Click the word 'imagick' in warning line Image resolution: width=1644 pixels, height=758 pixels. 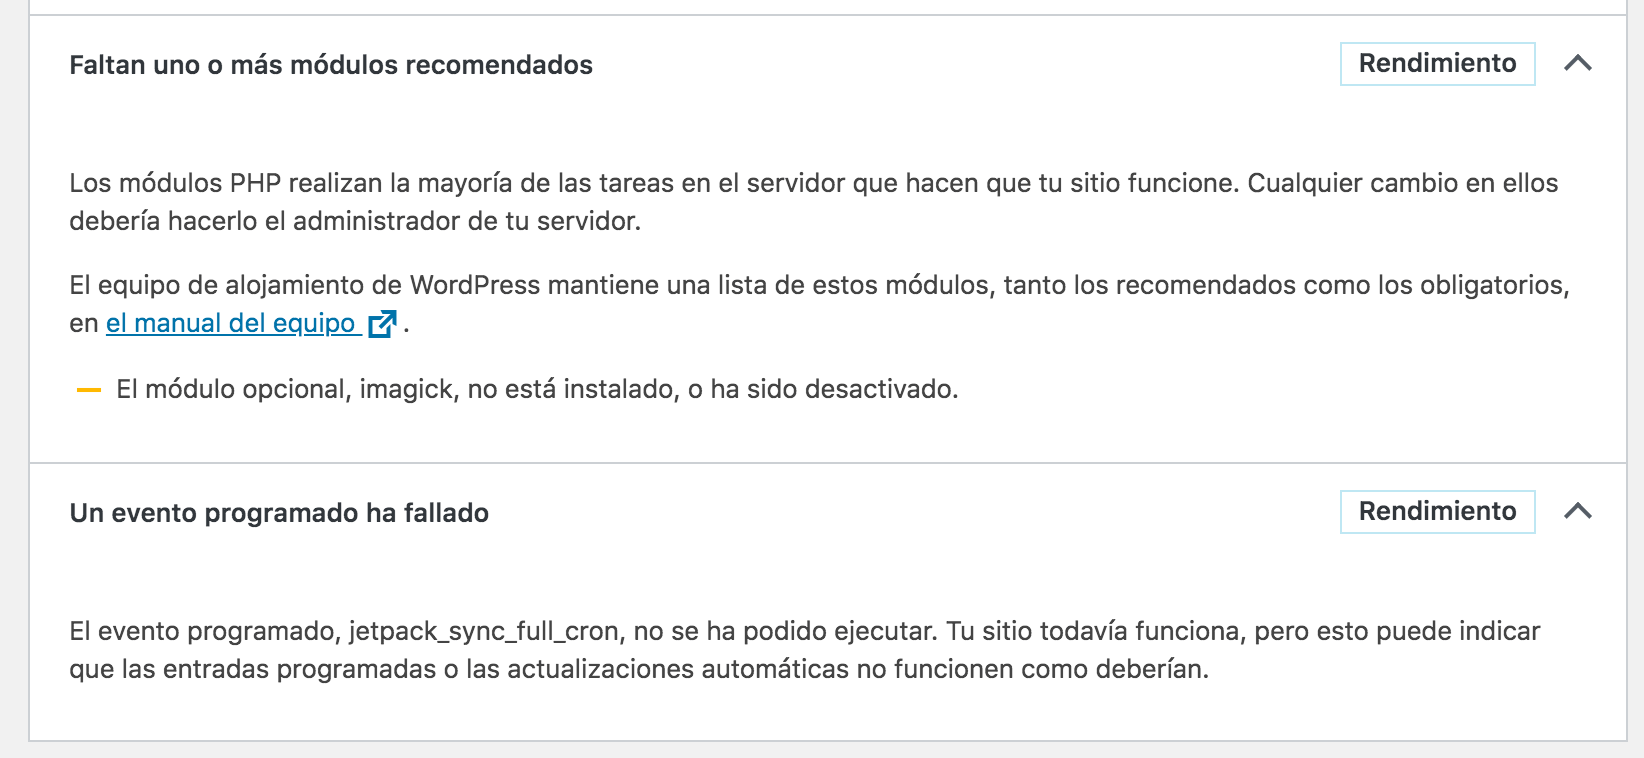click(406, 389)
